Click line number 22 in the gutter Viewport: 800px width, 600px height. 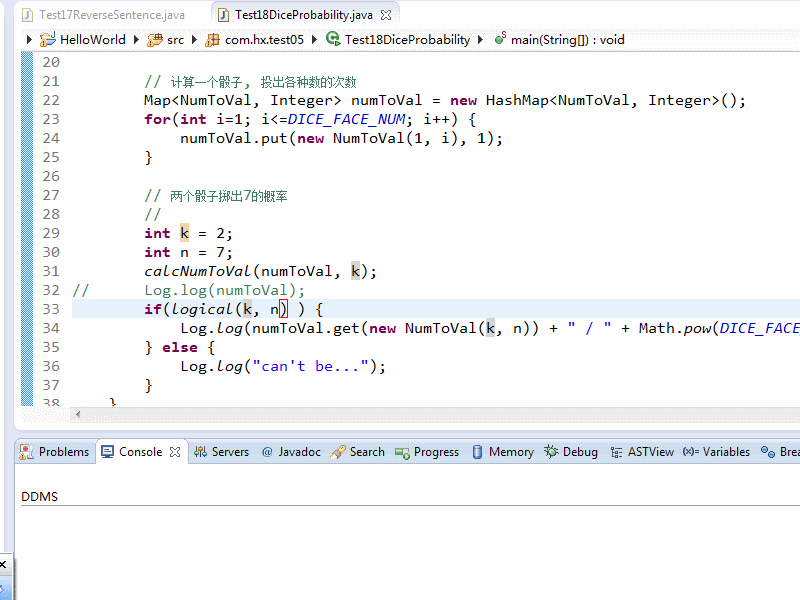point(51,101)
